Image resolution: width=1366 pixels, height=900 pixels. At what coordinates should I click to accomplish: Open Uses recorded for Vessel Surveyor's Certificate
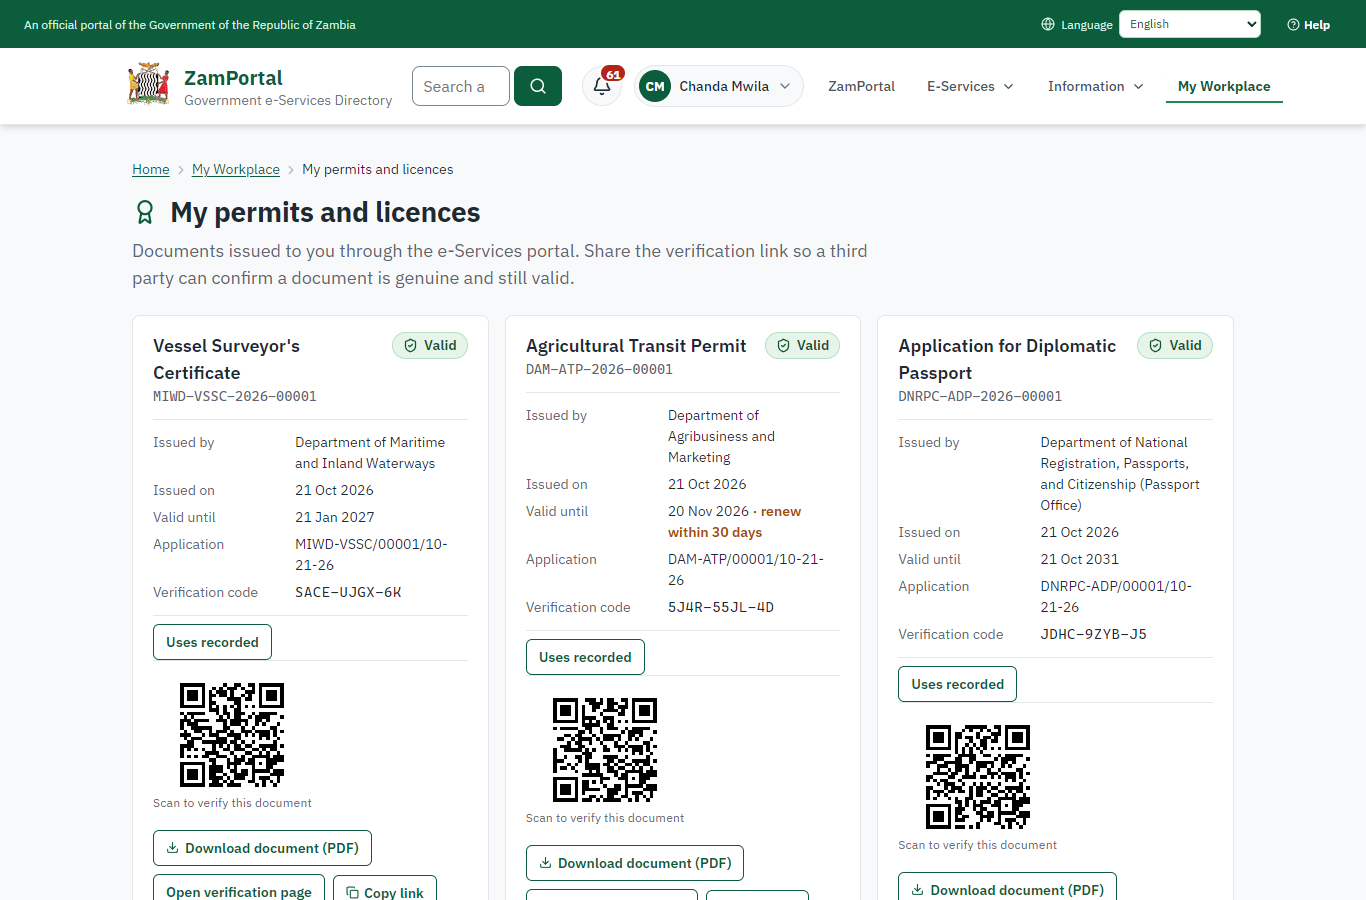click(x=212, y=642)
